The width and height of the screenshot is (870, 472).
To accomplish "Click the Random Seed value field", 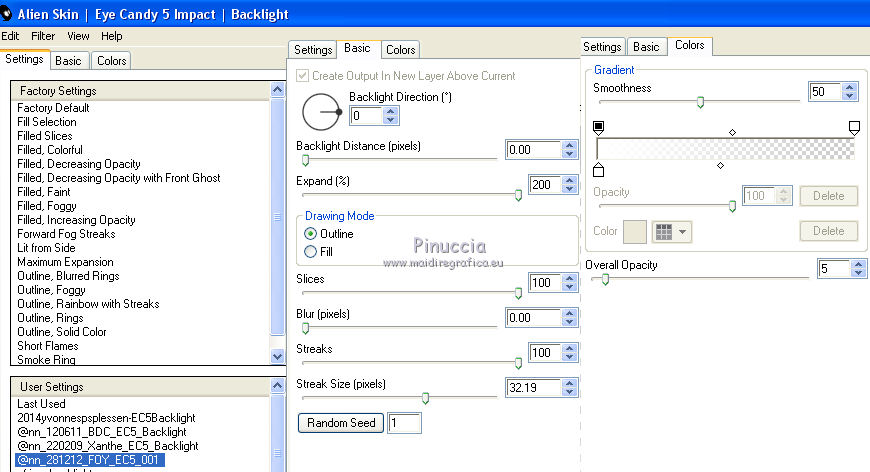I will [404, 423].
